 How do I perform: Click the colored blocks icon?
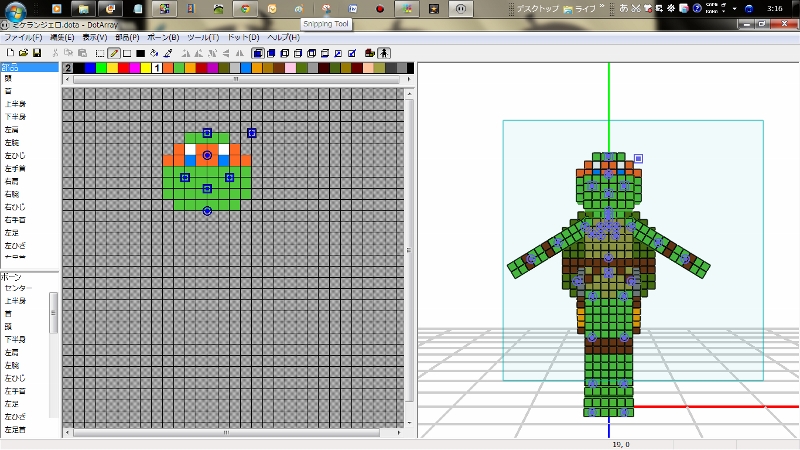pos(370,53)
